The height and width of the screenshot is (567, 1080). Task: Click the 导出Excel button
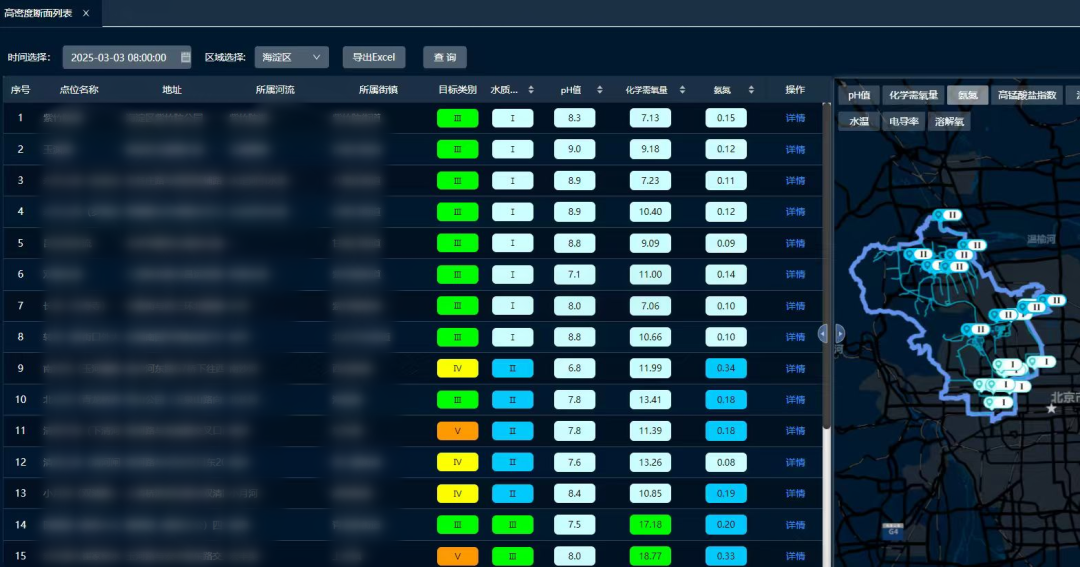[374, 58]
